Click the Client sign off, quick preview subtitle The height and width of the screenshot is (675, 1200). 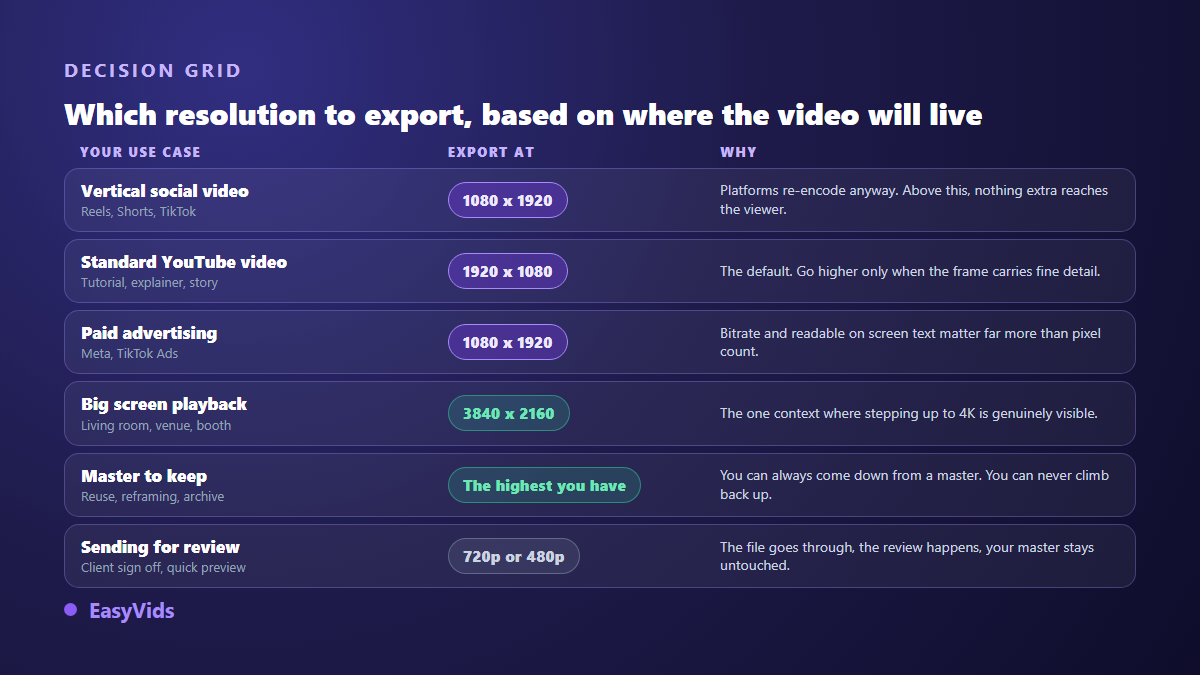pos(164,568)
